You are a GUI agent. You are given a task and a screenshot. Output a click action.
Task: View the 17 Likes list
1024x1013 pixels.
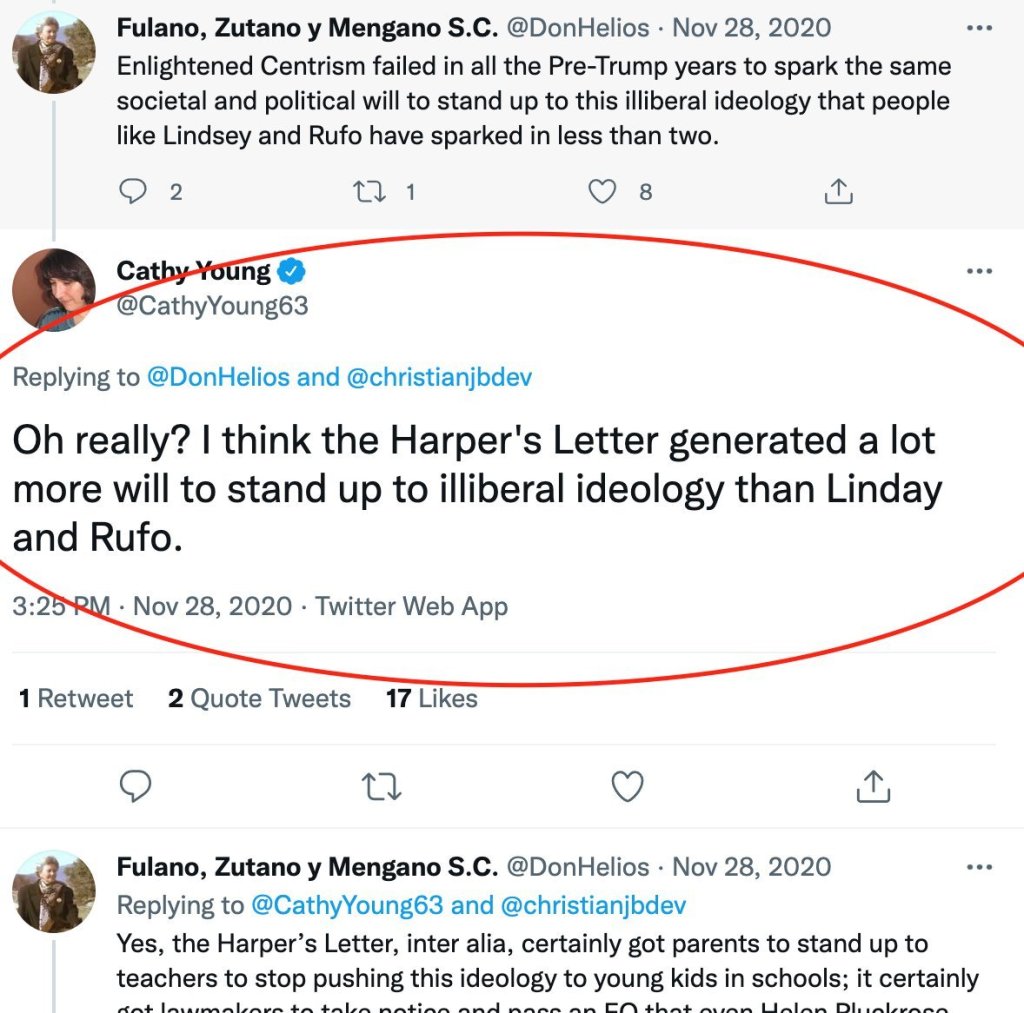tap(431, 698)
